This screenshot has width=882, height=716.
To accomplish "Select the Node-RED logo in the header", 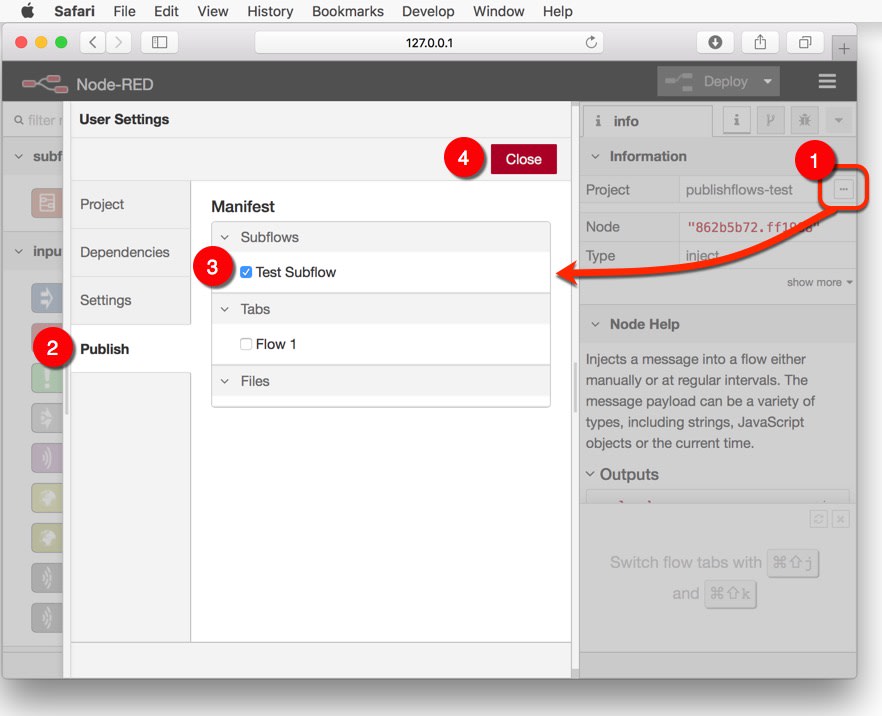I will (x=45, y=84).
